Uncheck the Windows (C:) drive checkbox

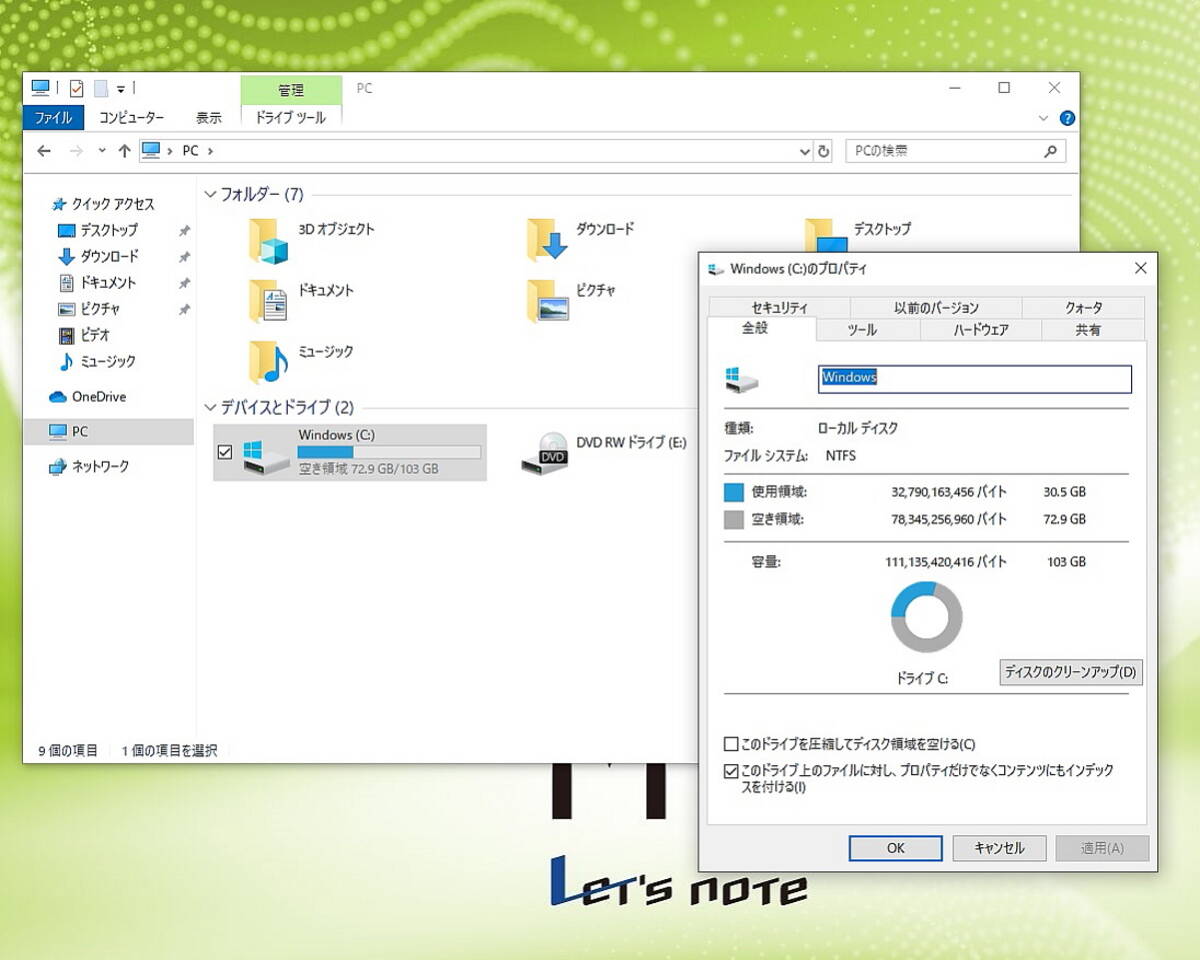click(225, 452)
